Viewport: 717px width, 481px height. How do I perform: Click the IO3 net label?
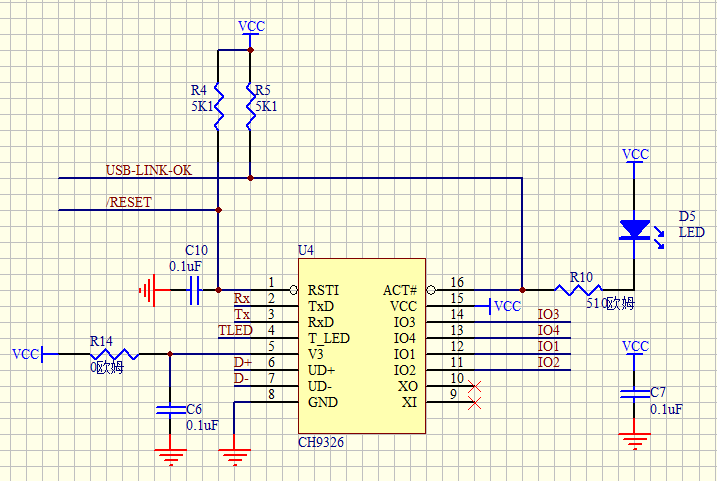tap(548, 314)
